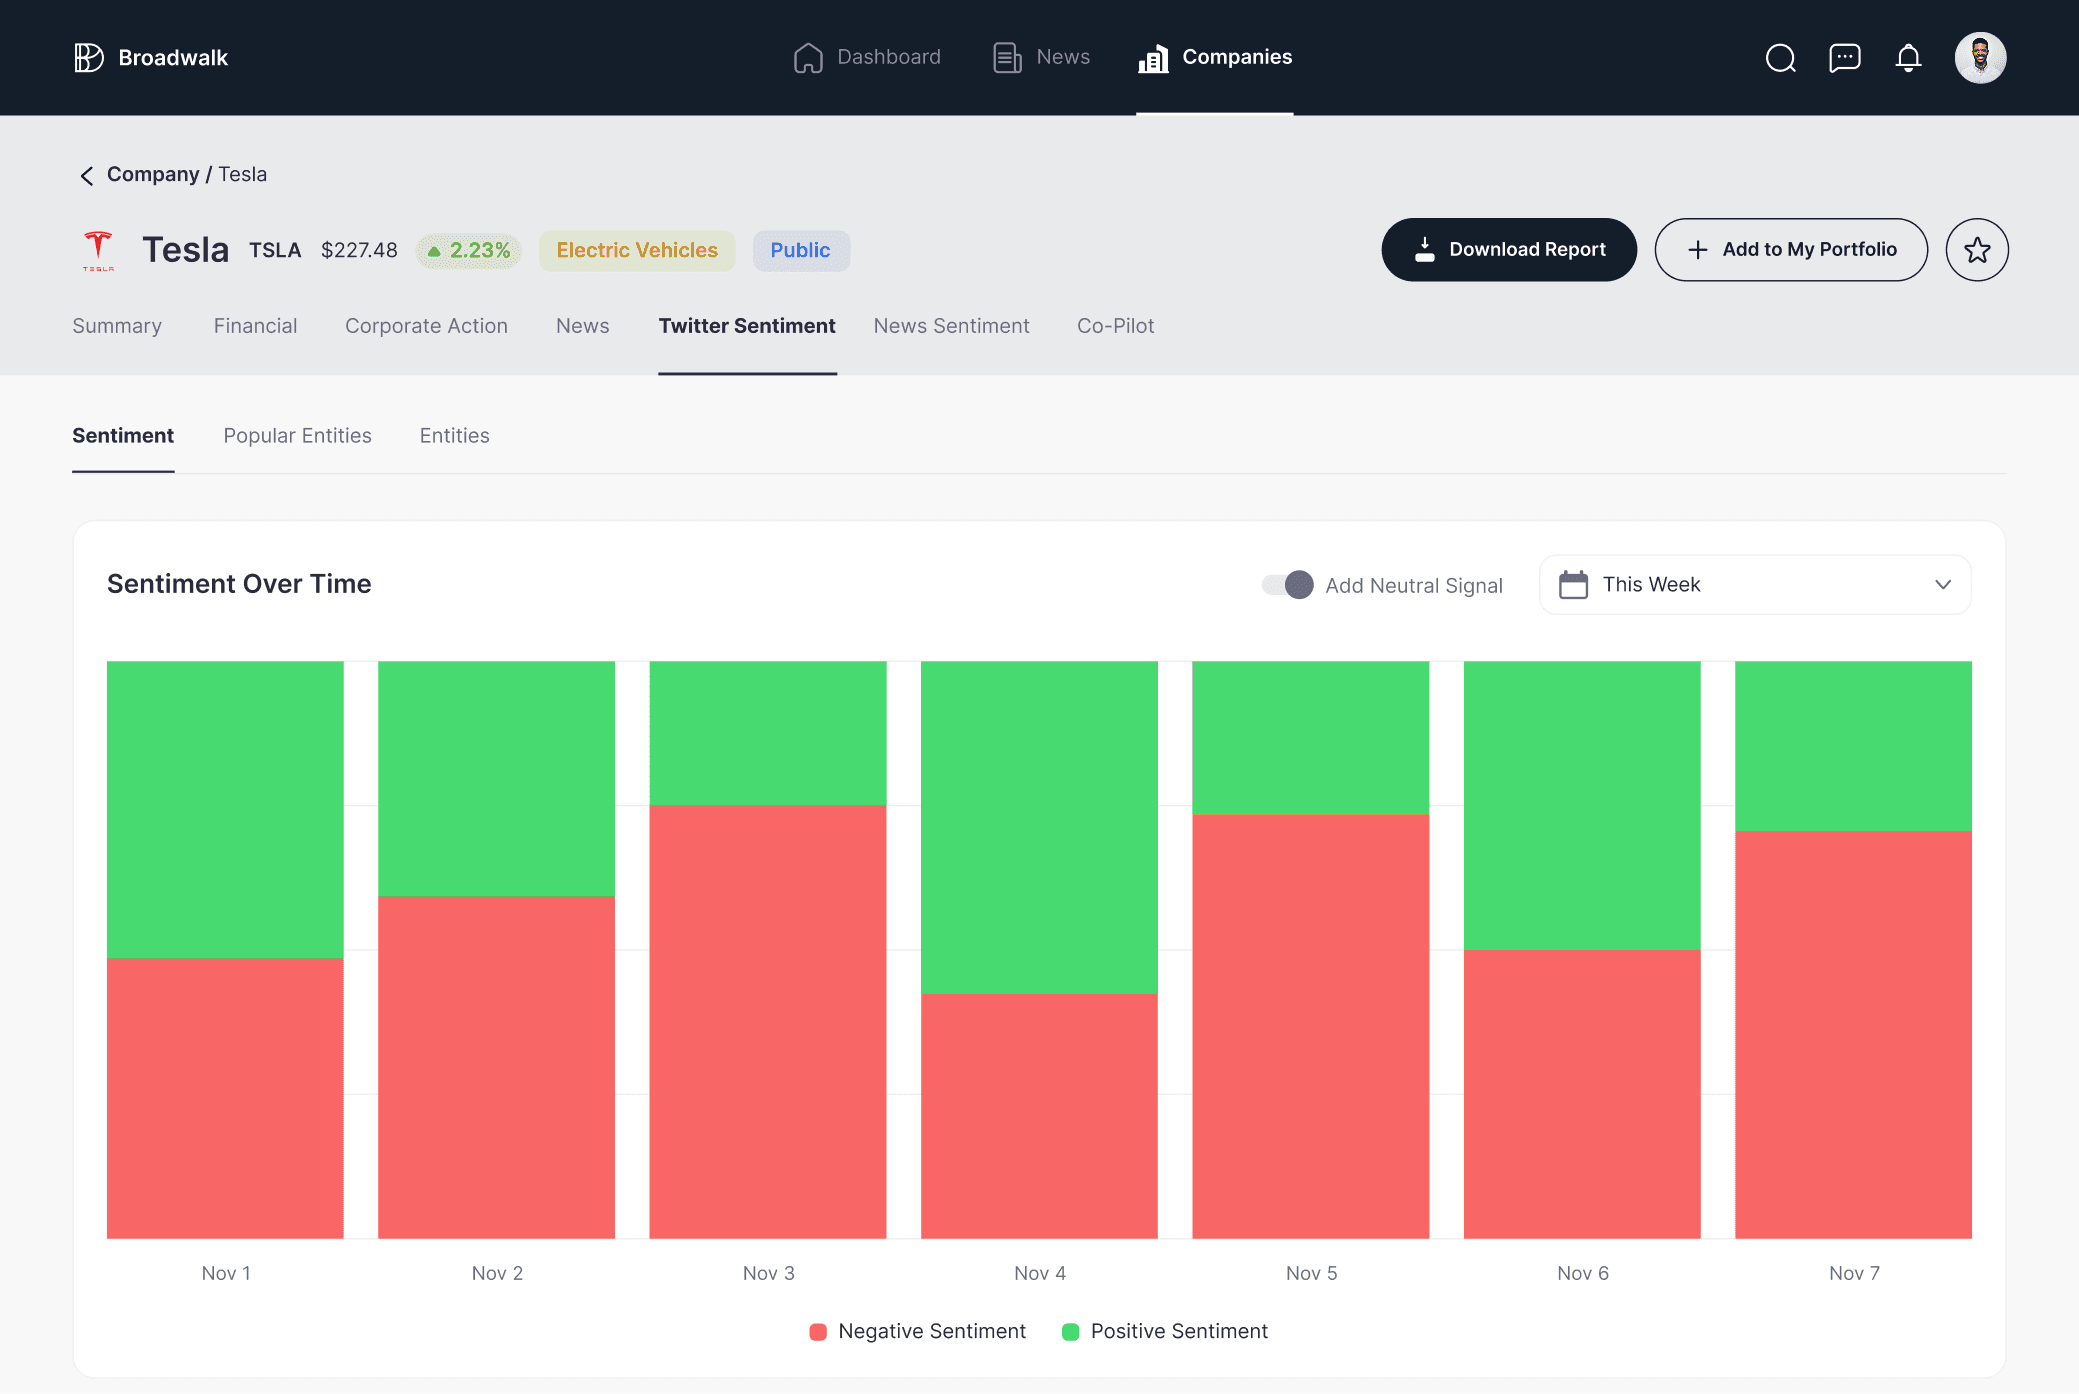Click the TSLA ticker symbol

[x=275, y=251]
